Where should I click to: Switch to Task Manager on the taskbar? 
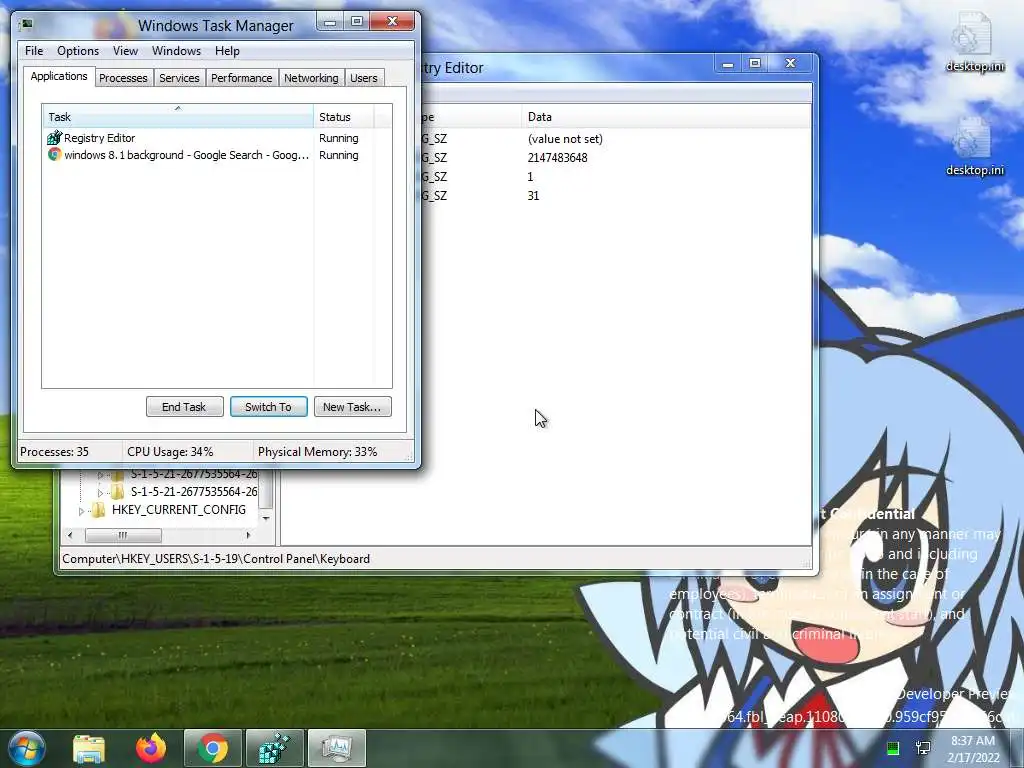tap(336, 748)
